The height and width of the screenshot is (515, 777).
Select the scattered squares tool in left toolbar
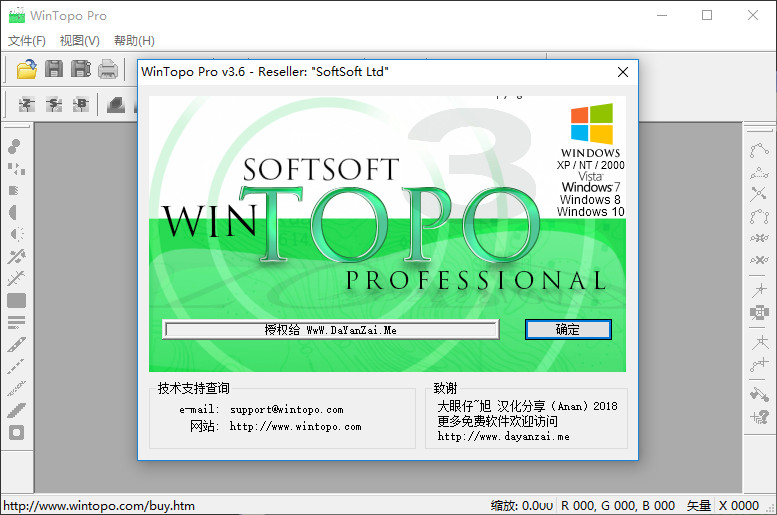click(16, 169)
